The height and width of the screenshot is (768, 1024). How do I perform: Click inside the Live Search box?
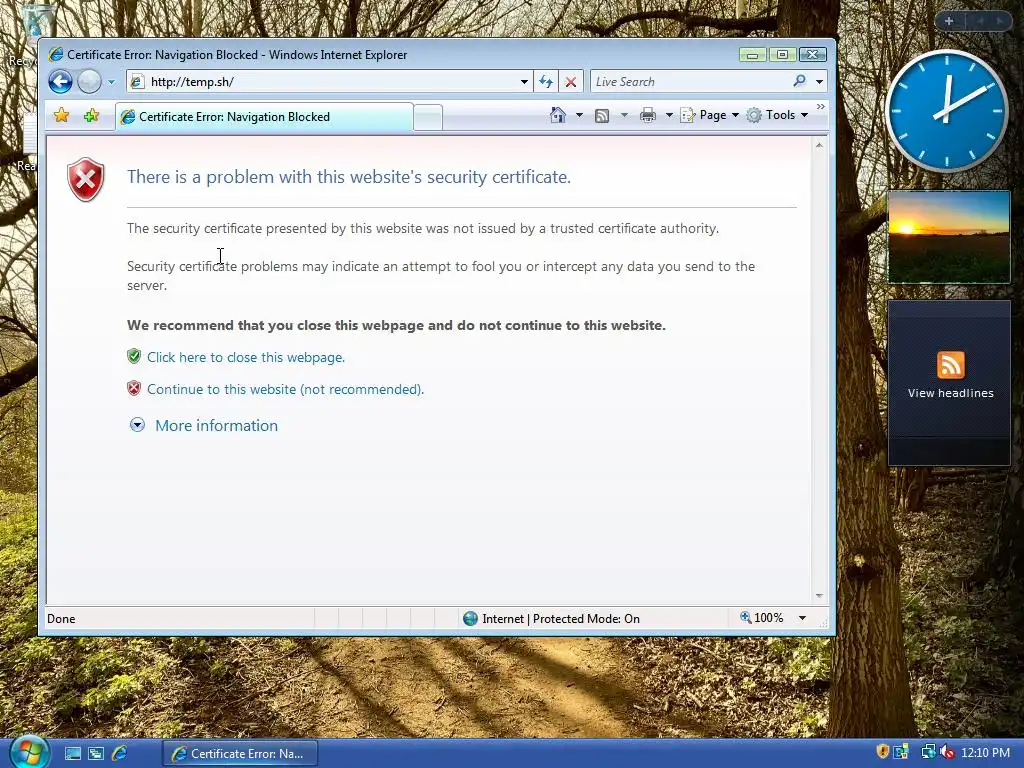pos(690,82)
